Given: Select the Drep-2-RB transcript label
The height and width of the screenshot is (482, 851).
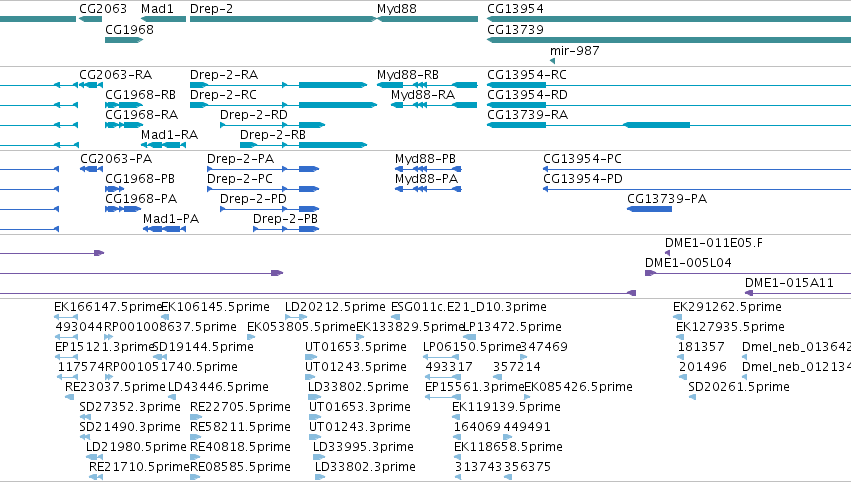Looking at the screenshot, I should pyautogui.click(x=273, y=135).
